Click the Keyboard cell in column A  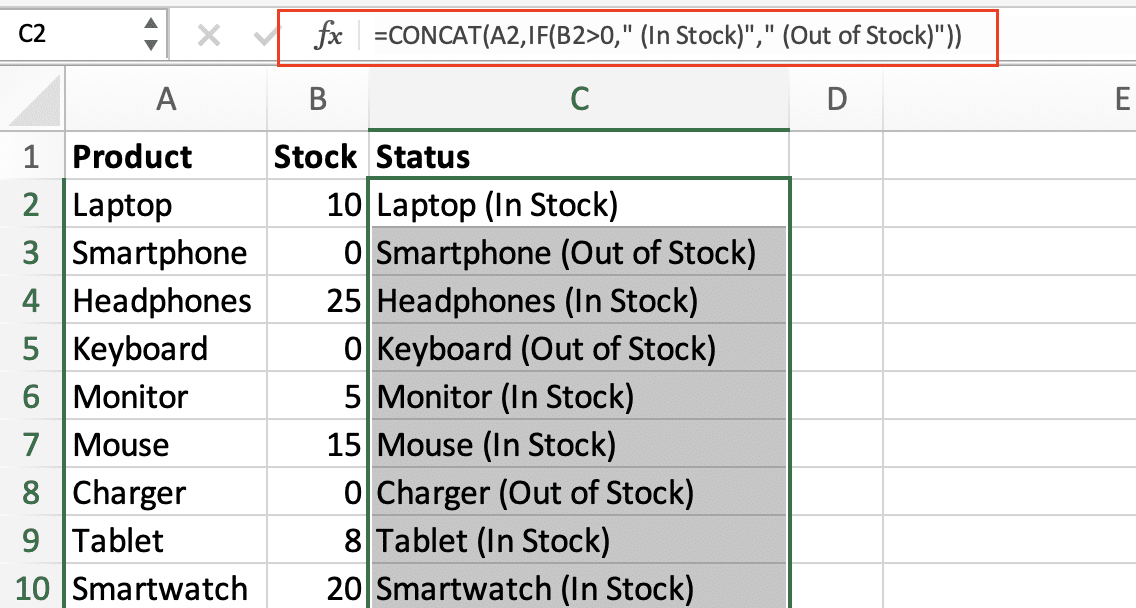[x=166, y=349]
